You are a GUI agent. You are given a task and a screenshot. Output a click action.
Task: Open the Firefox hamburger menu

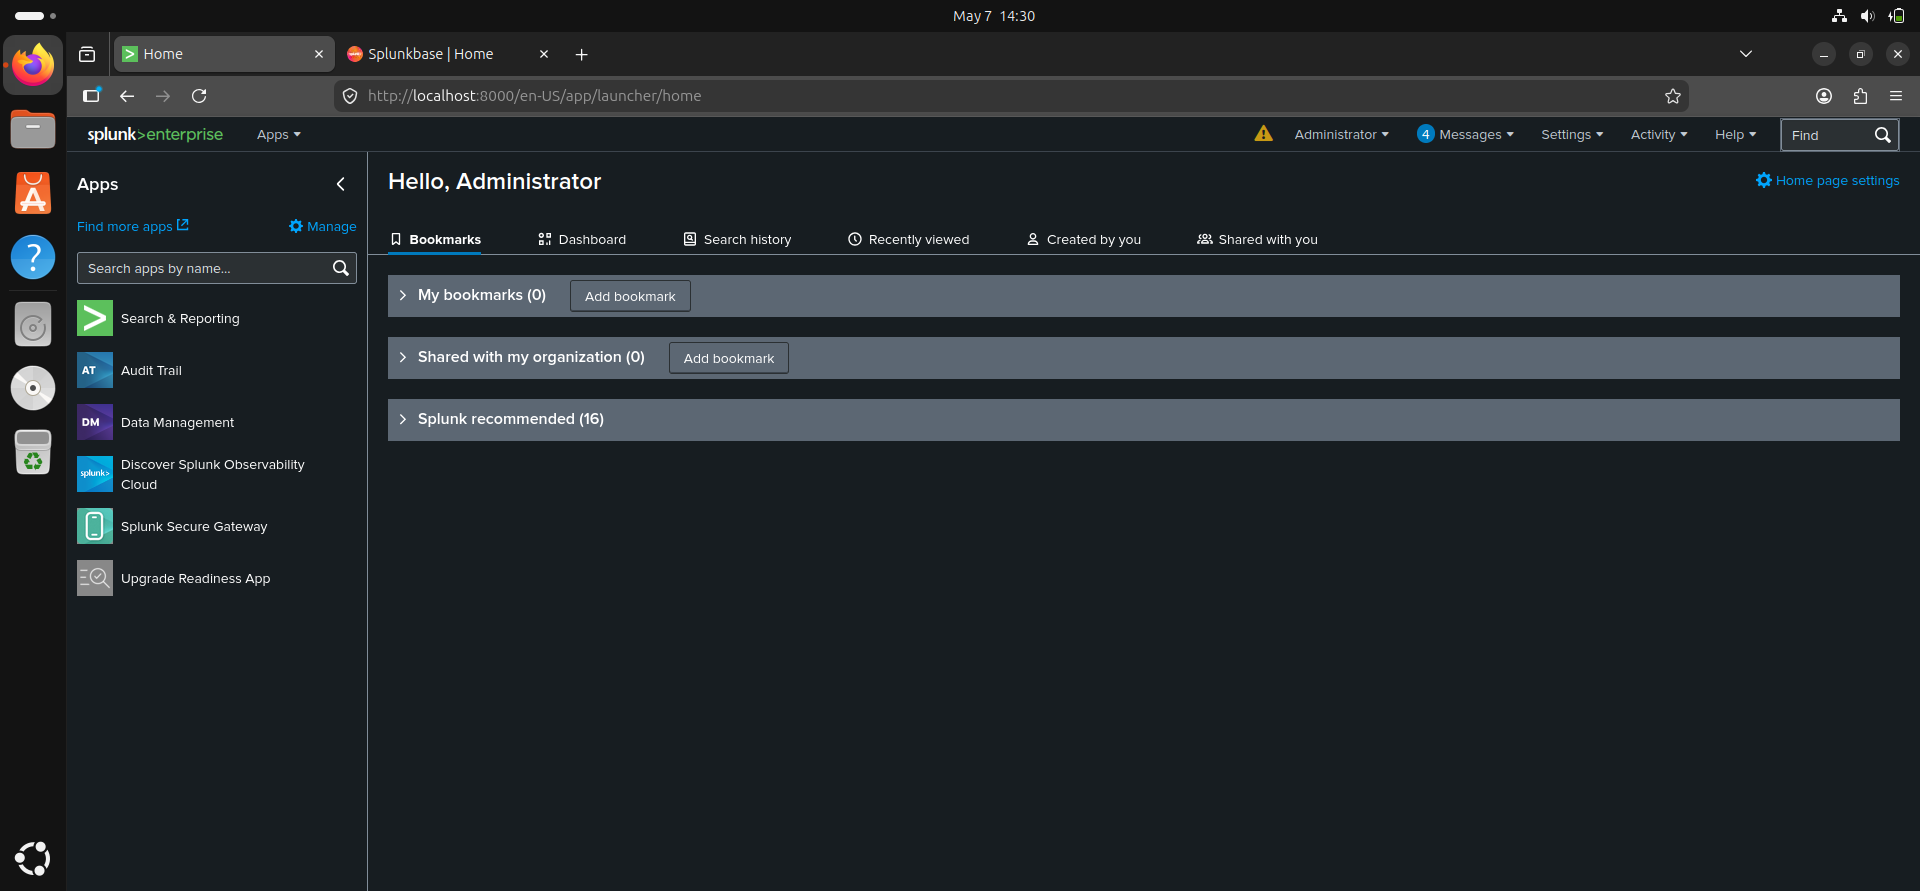[x=1896, y=96]
